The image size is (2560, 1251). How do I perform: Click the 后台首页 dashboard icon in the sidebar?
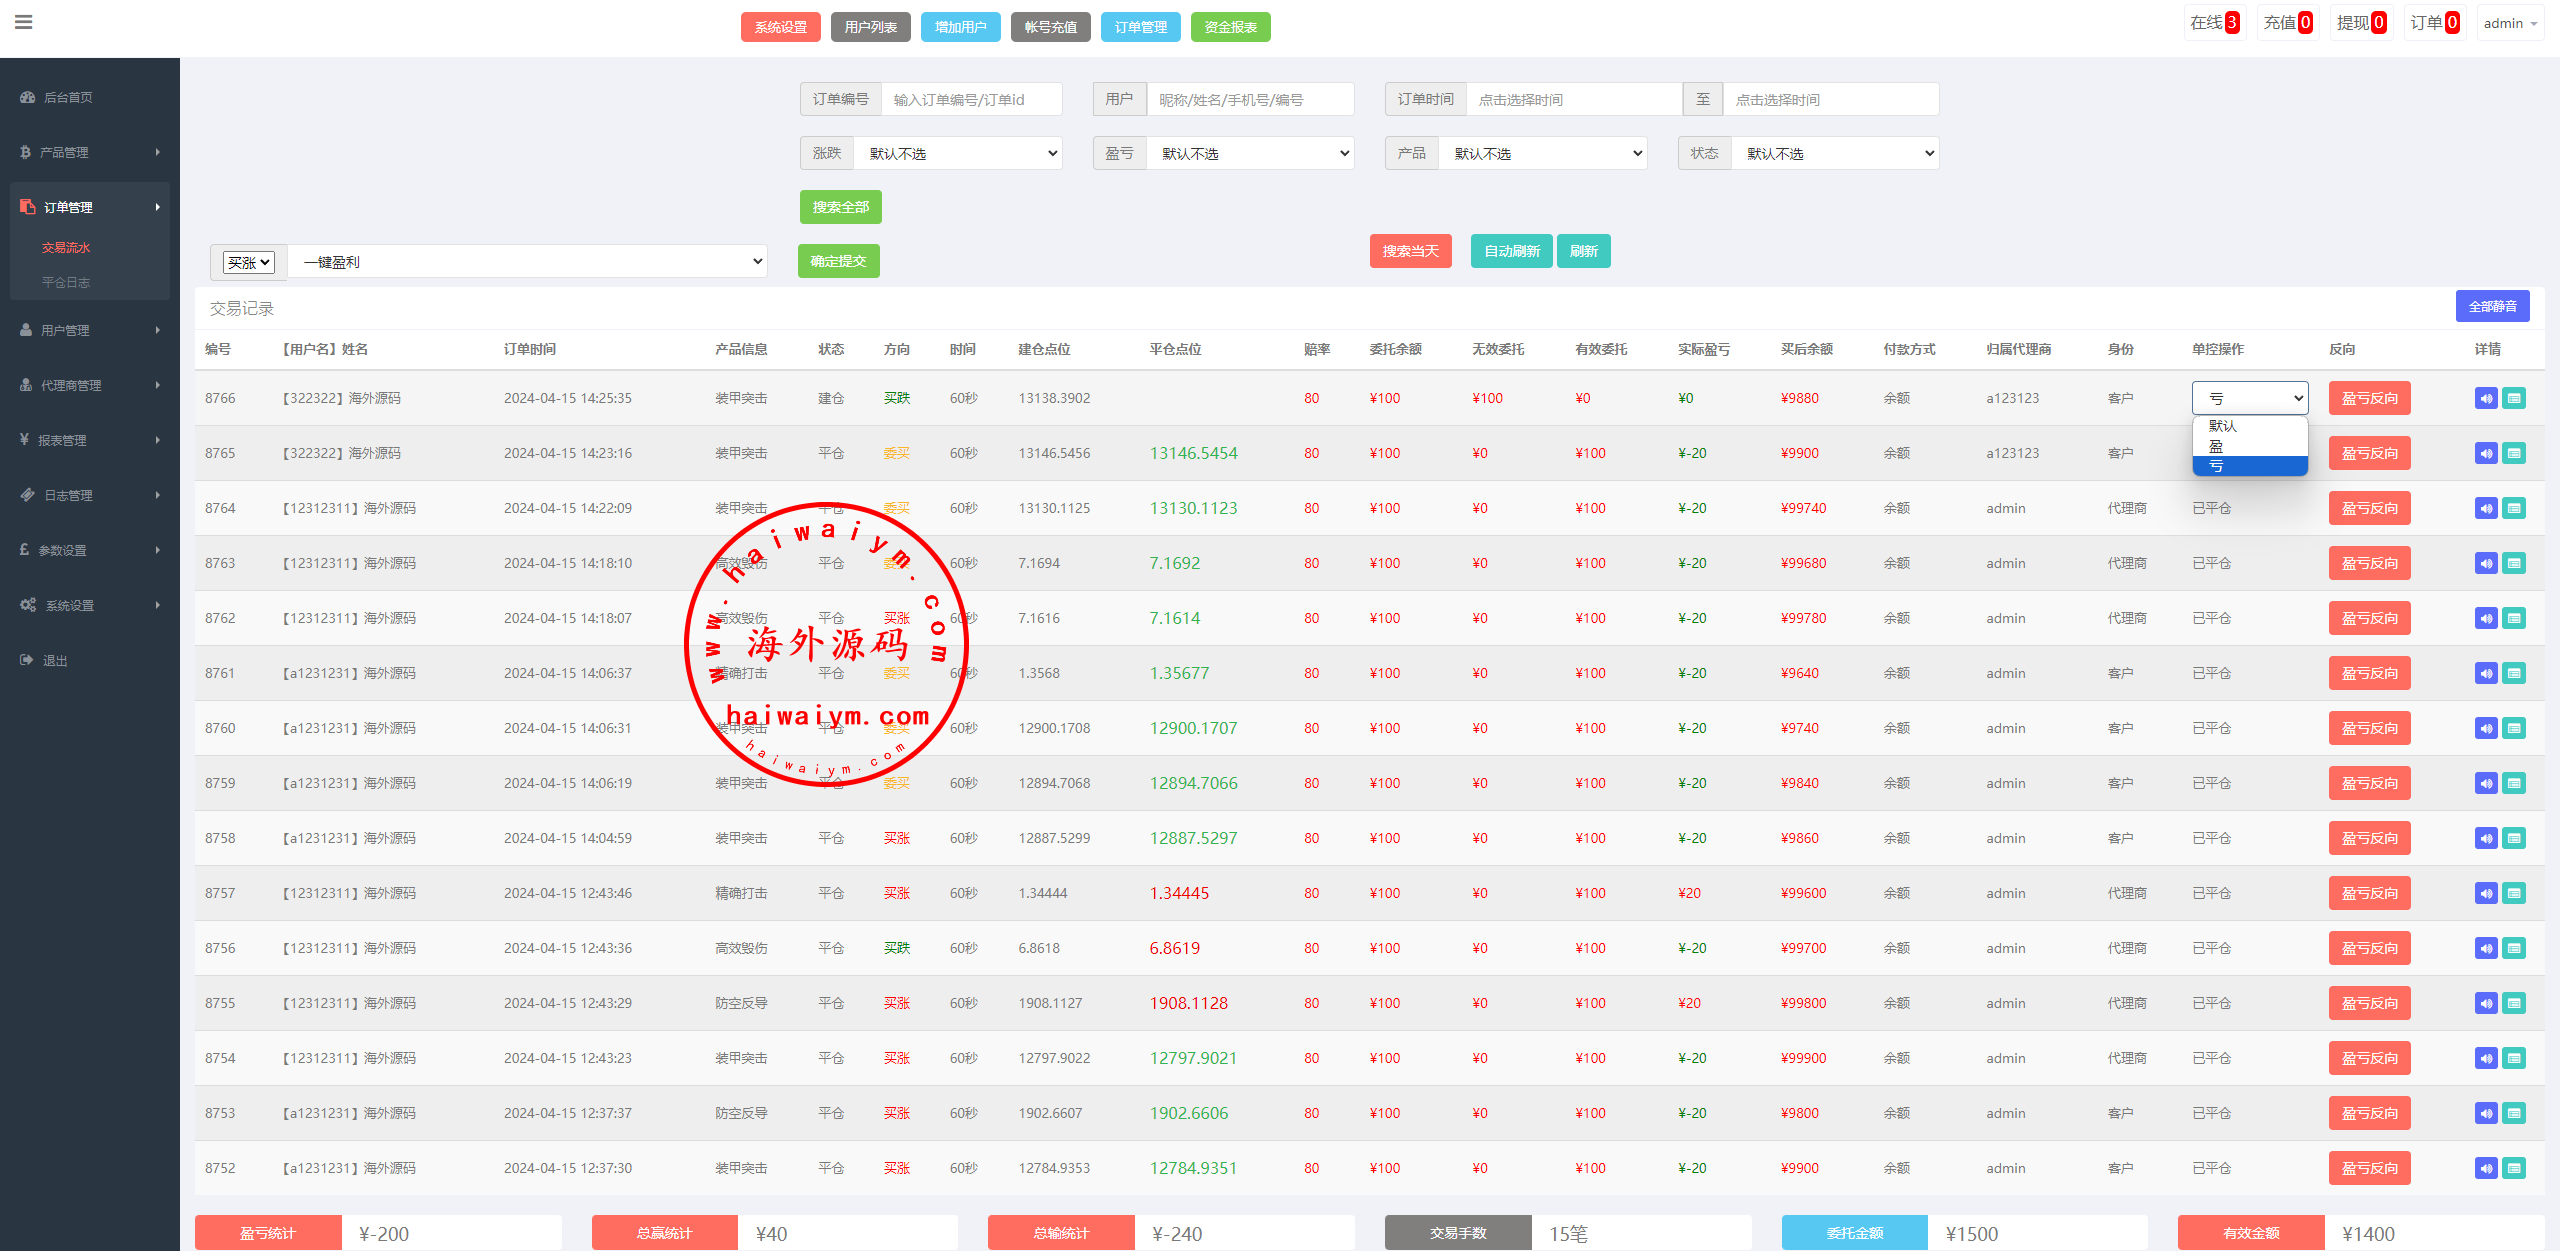27,97
